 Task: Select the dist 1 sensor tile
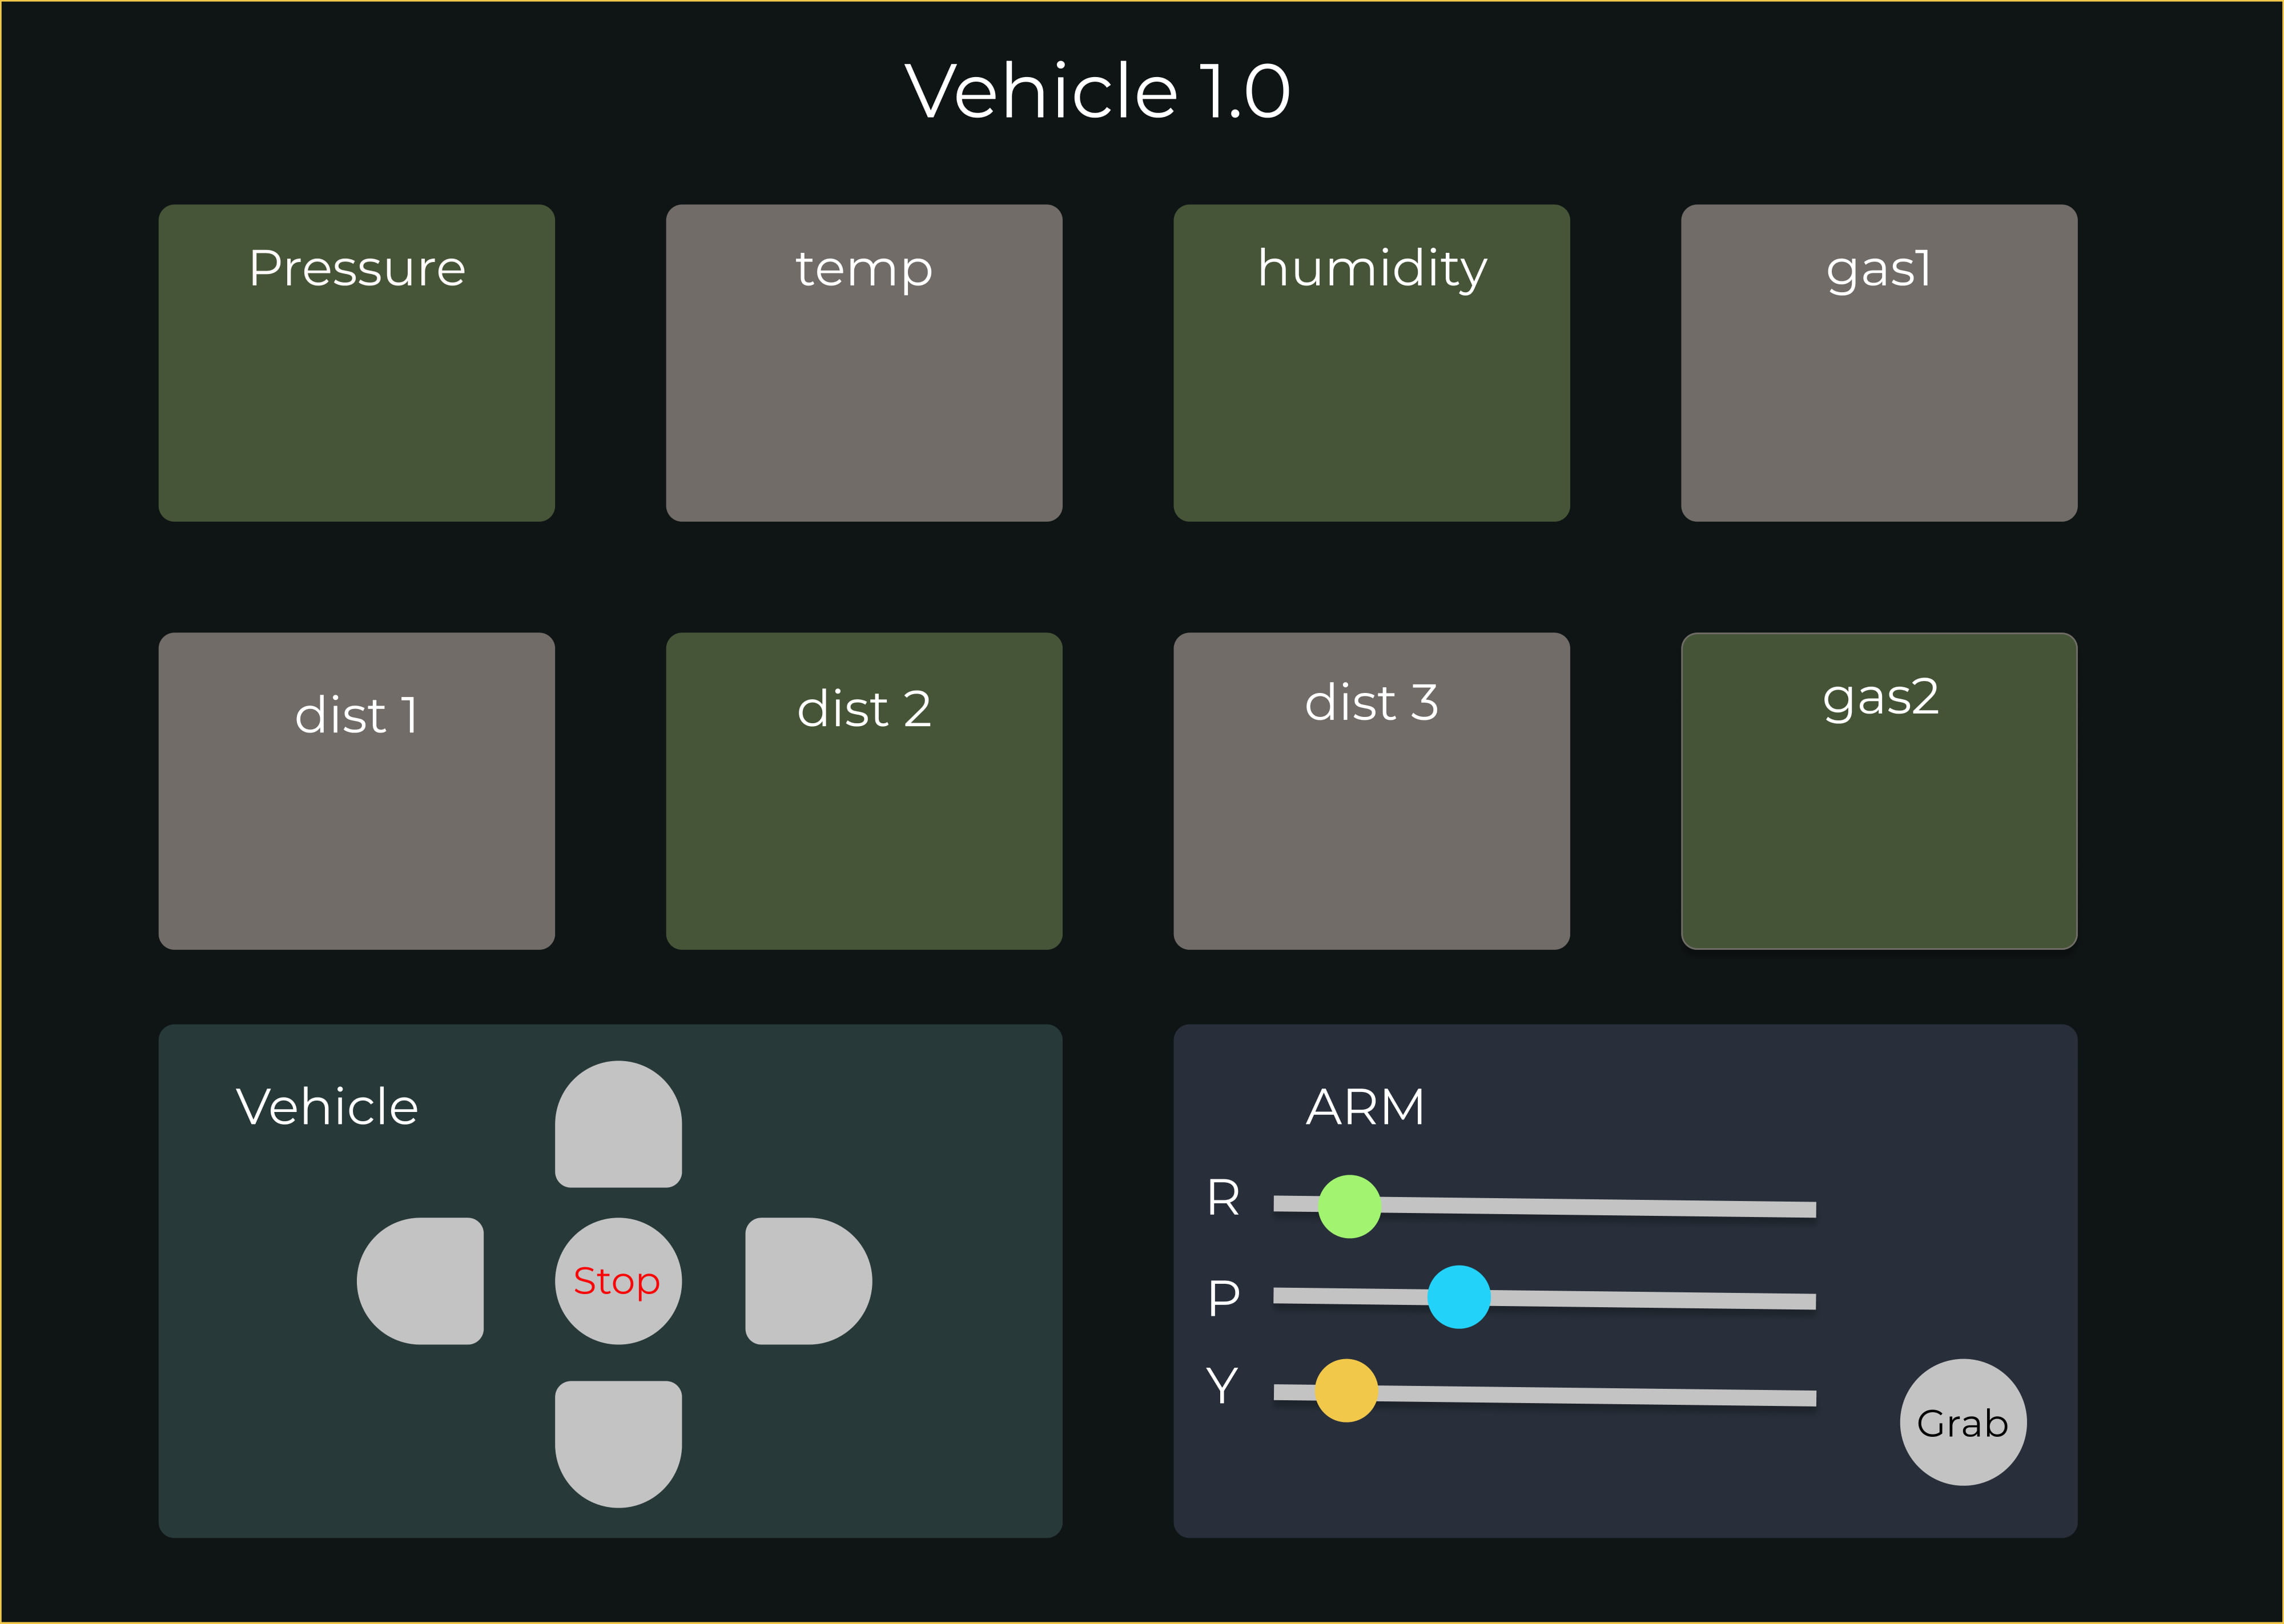(357, 790)
